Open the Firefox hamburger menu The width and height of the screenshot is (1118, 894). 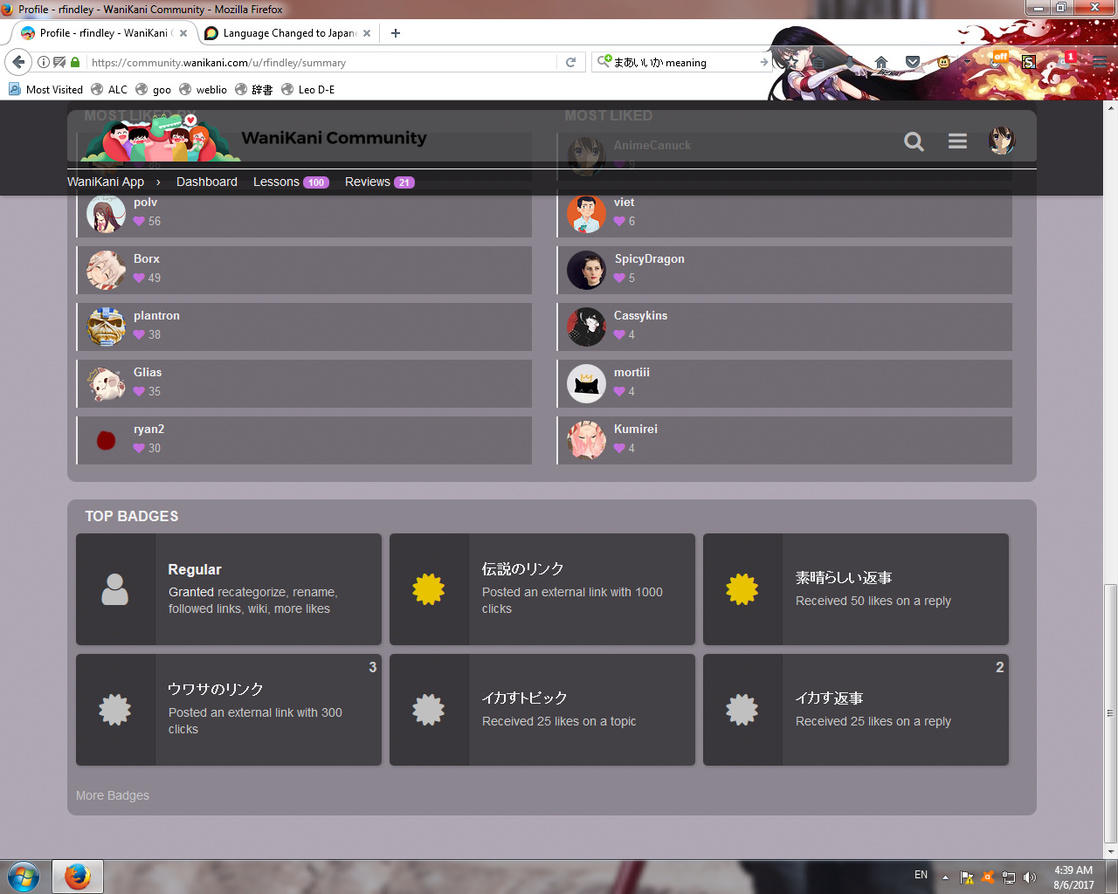coord(1099,62)
